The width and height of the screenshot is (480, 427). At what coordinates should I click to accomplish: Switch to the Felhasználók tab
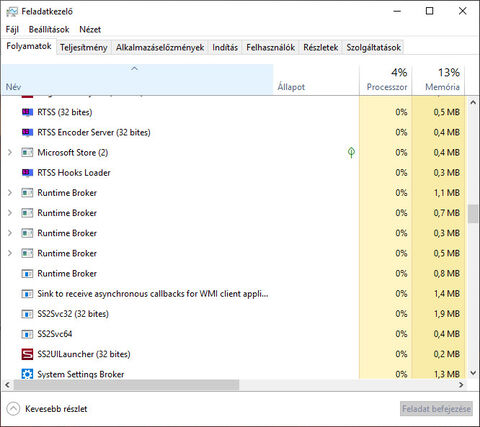tap(271, 48)
